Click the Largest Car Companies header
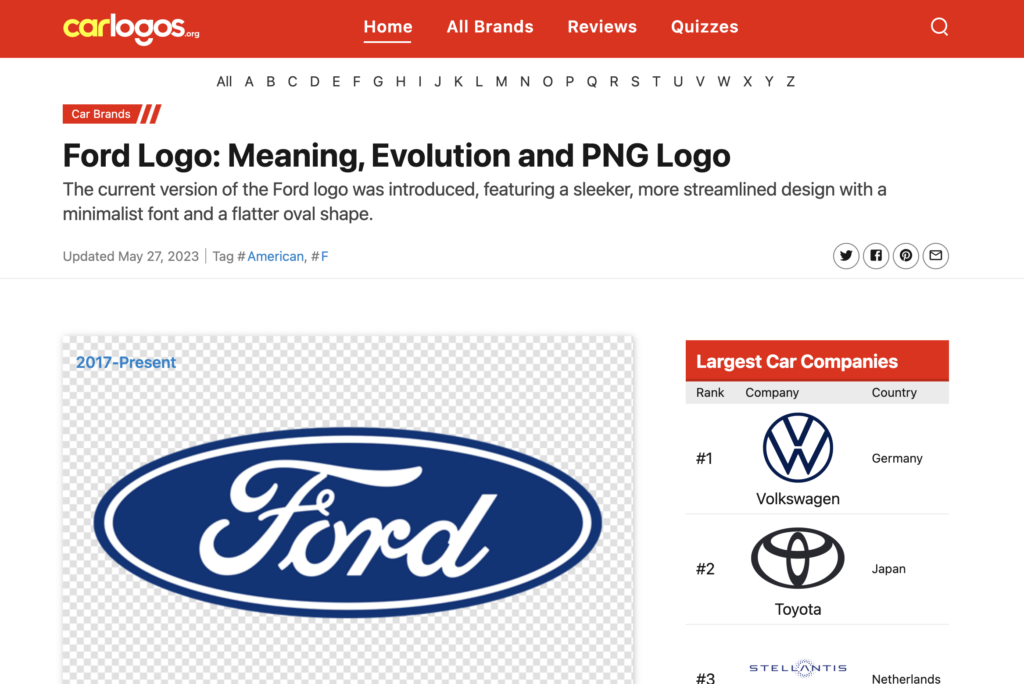This screenshot has width=1024, height=684. pyautogui.click(x=817, y=361)
